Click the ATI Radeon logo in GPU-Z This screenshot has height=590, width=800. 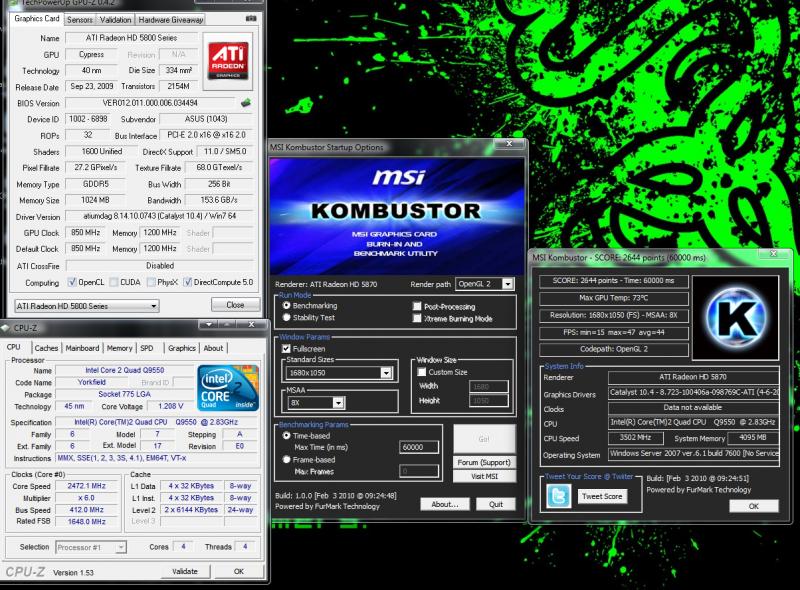pyautogui.click(x=228, y=61)
